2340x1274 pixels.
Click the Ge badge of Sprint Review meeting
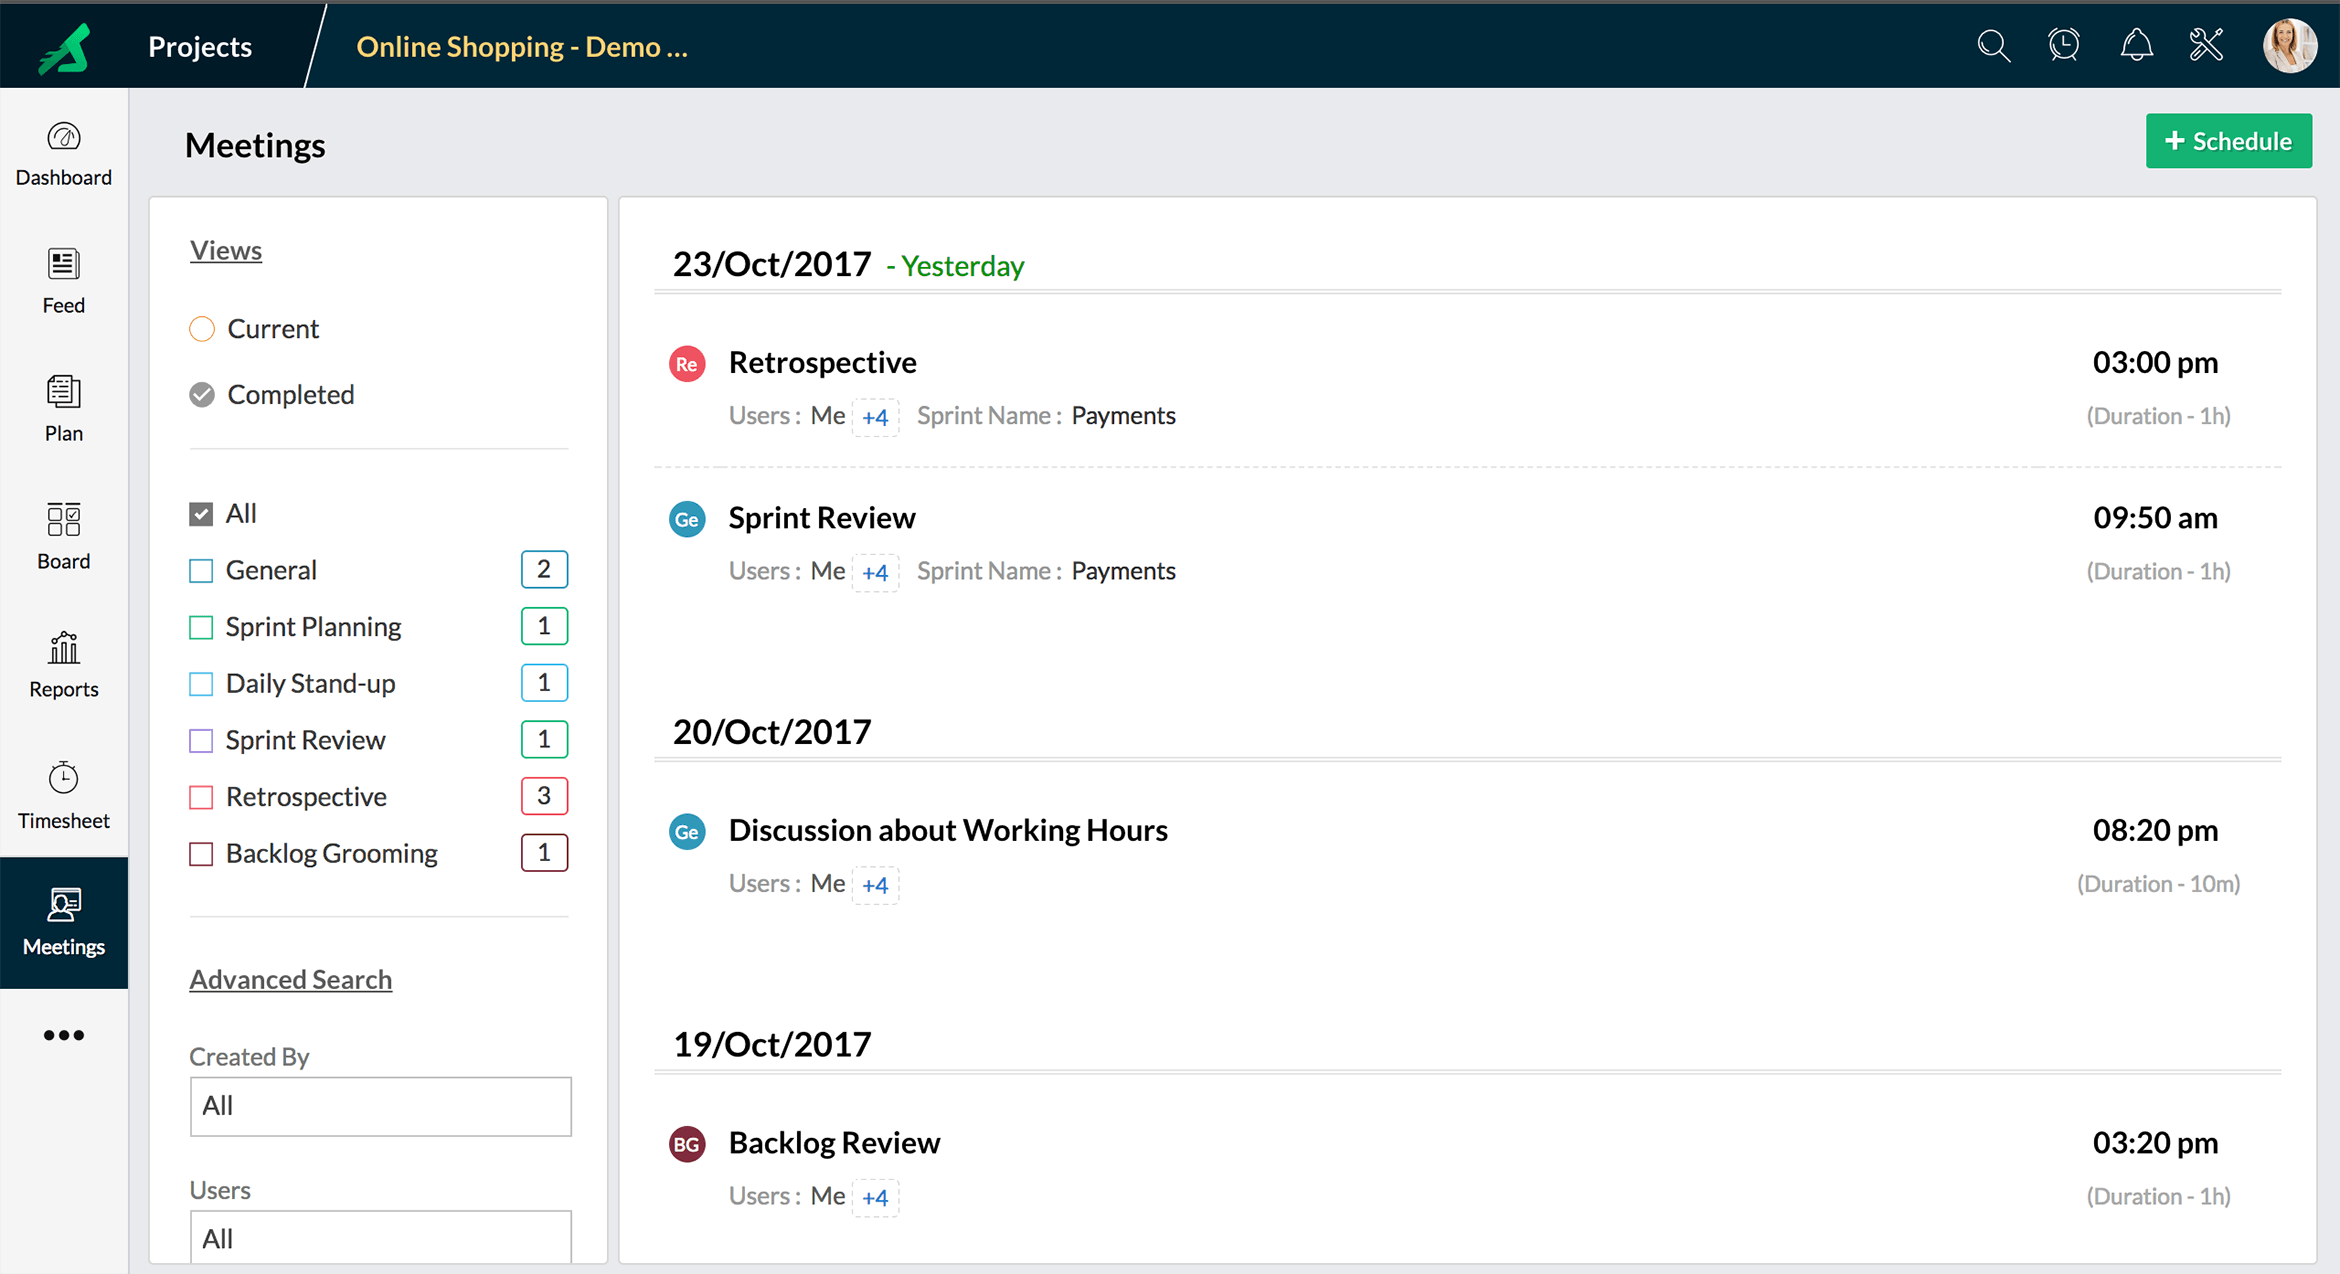click(687, 519)
